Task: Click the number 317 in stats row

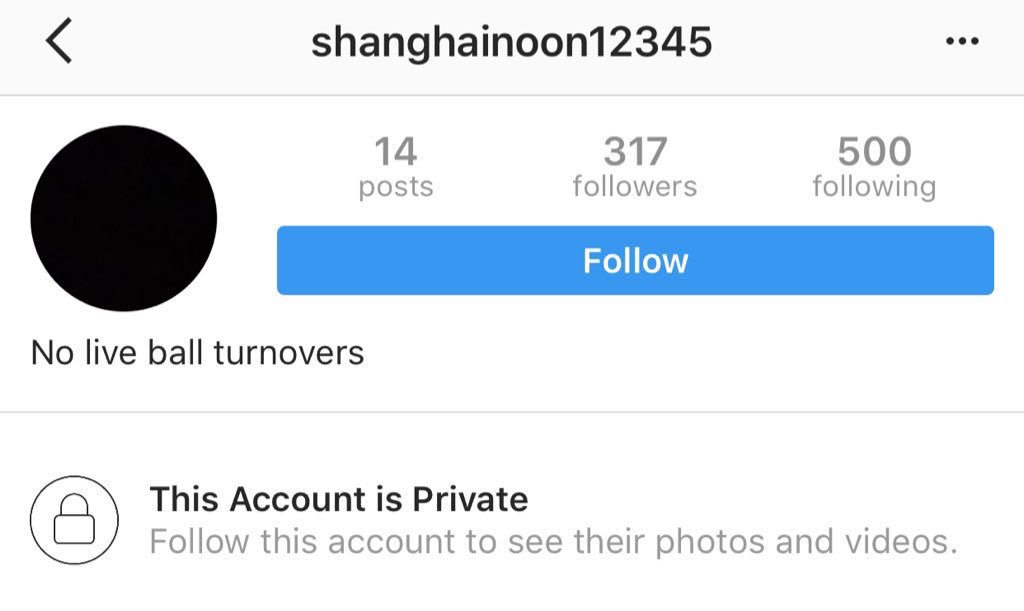Action: [x=635, y=151]
